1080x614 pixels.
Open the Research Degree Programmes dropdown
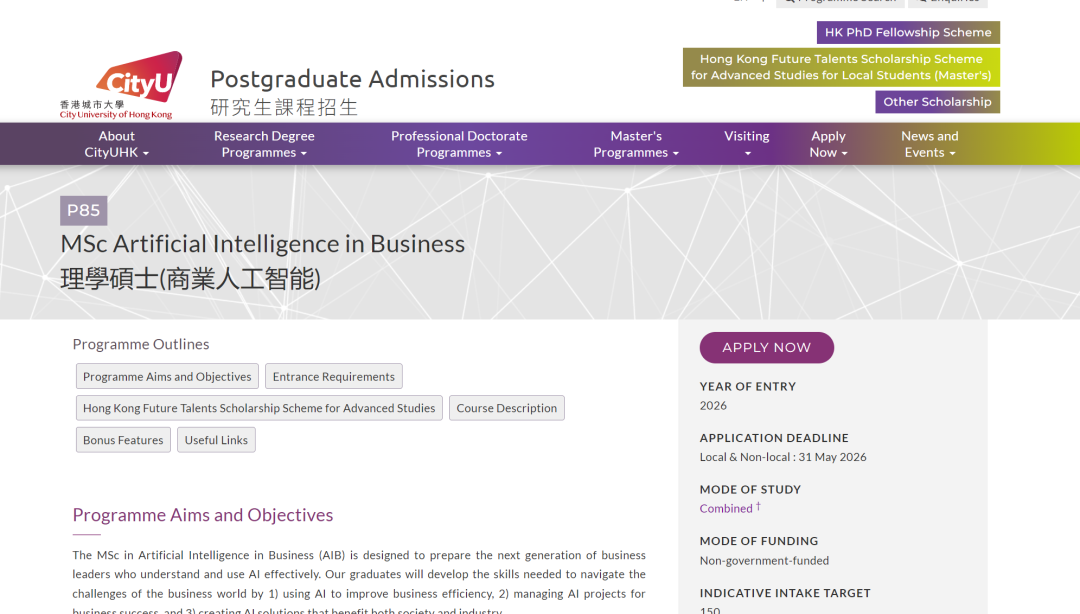[x=264, y=143]
